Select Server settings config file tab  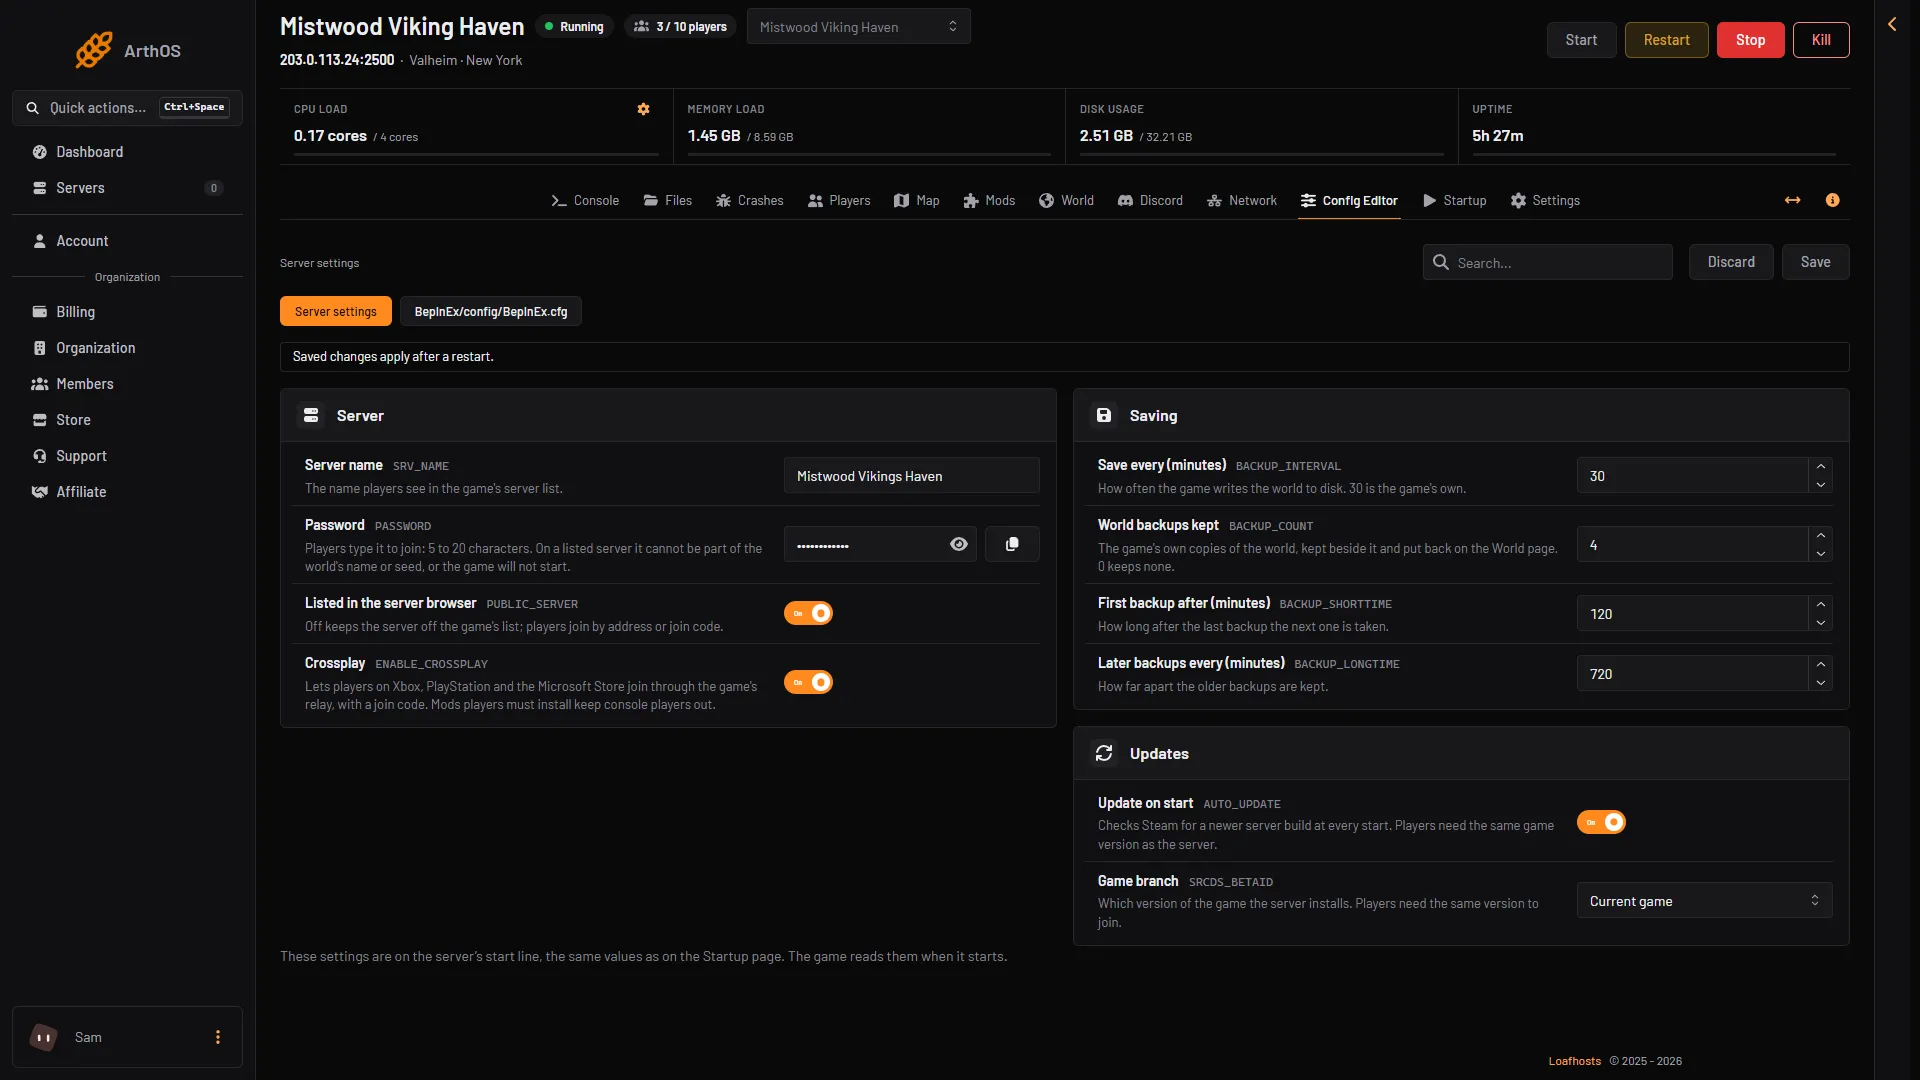(336, 311)
